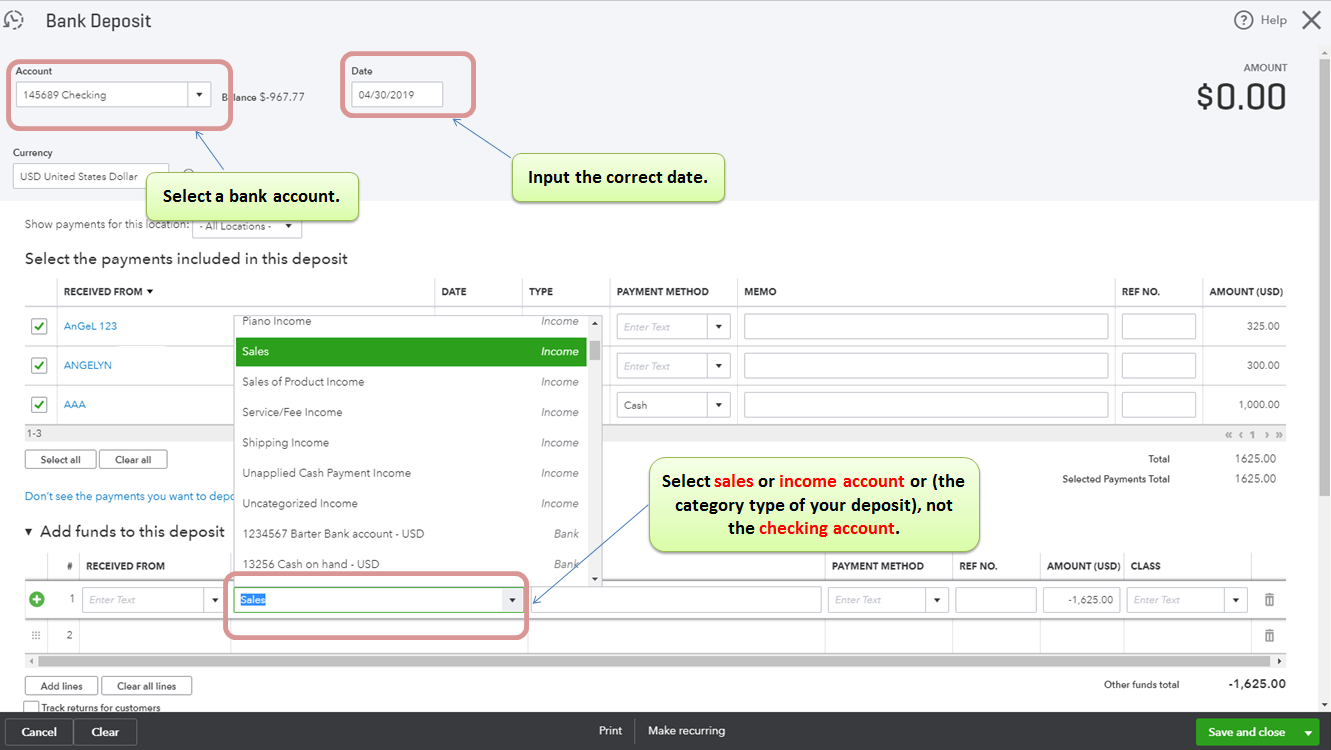This screenshot has width=1331, height=750.
Task: Select Shipping Income option
Action: point(411,443)
